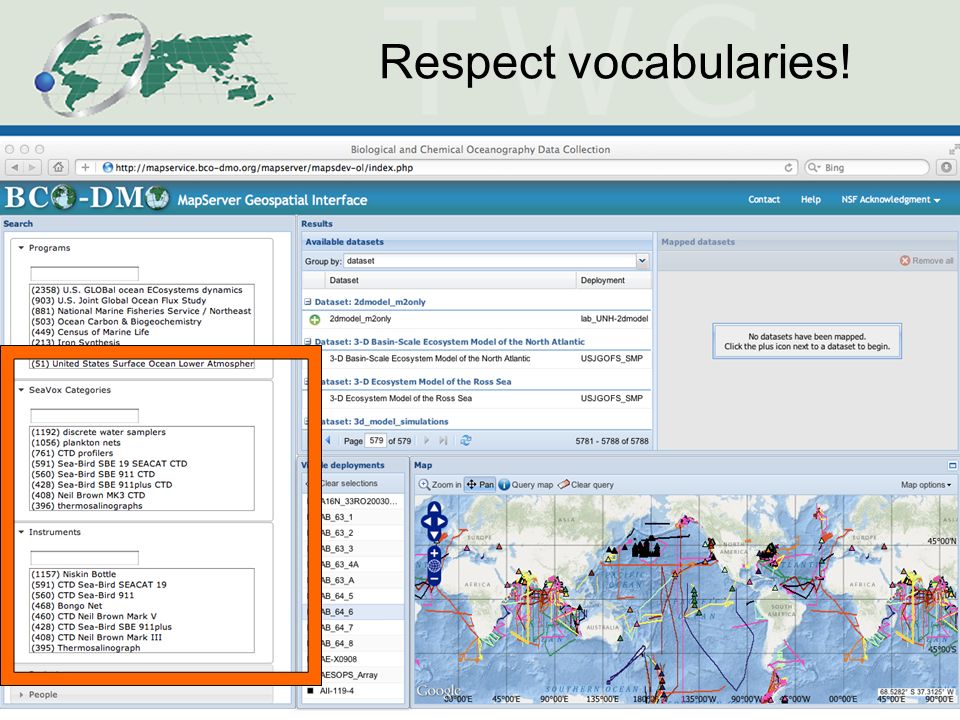
Task: Select deployment AB_63_1
Action: (337, 517)
